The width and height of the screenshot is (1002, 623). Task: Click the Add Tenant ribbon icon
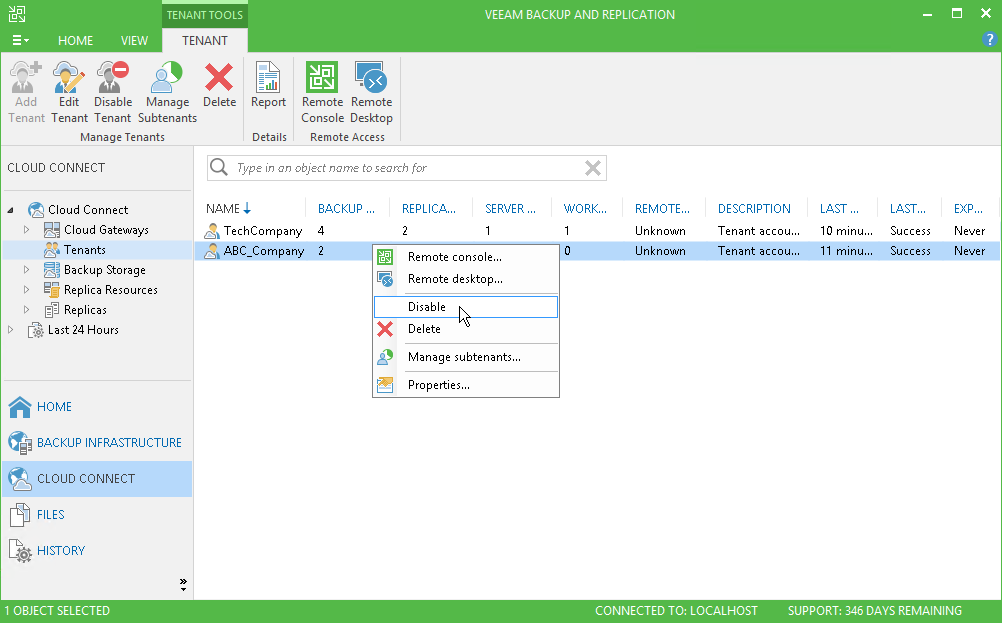pos(26,92)
